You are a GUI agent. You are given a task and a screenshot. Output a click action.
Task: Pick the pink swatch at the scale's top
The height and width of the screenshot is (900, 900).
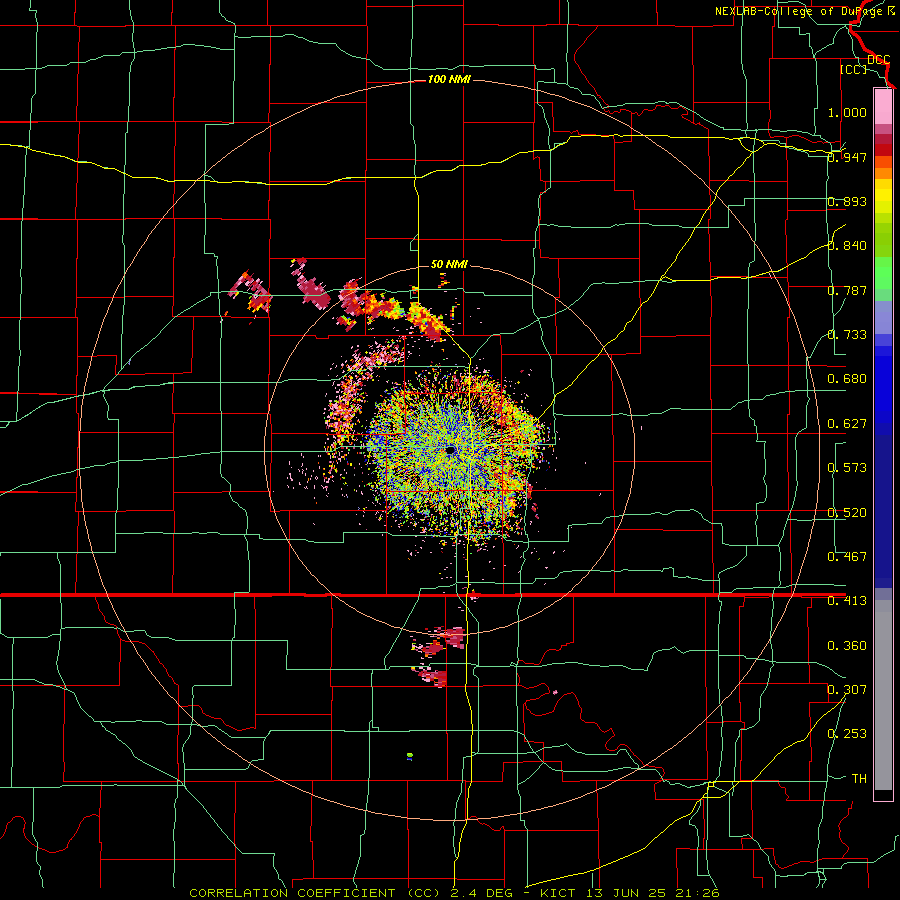(x=883, y=107)
